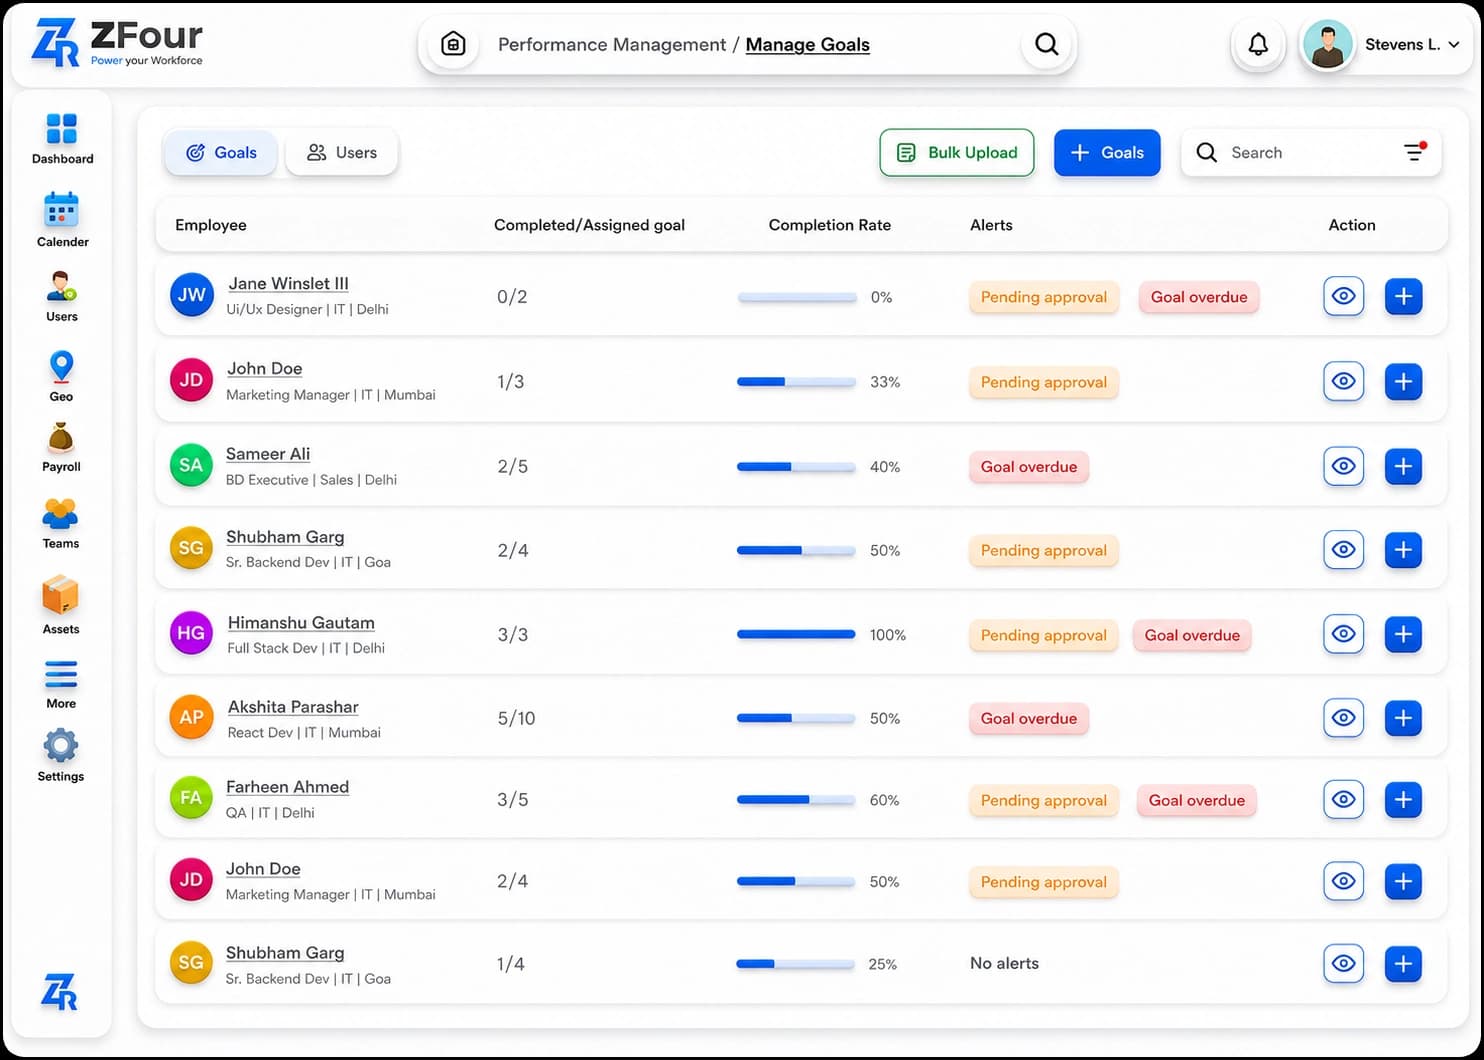Click the magnifier icon in breadcrumb bar
Screen dimensions: 1484x1060
point(1046,44)
